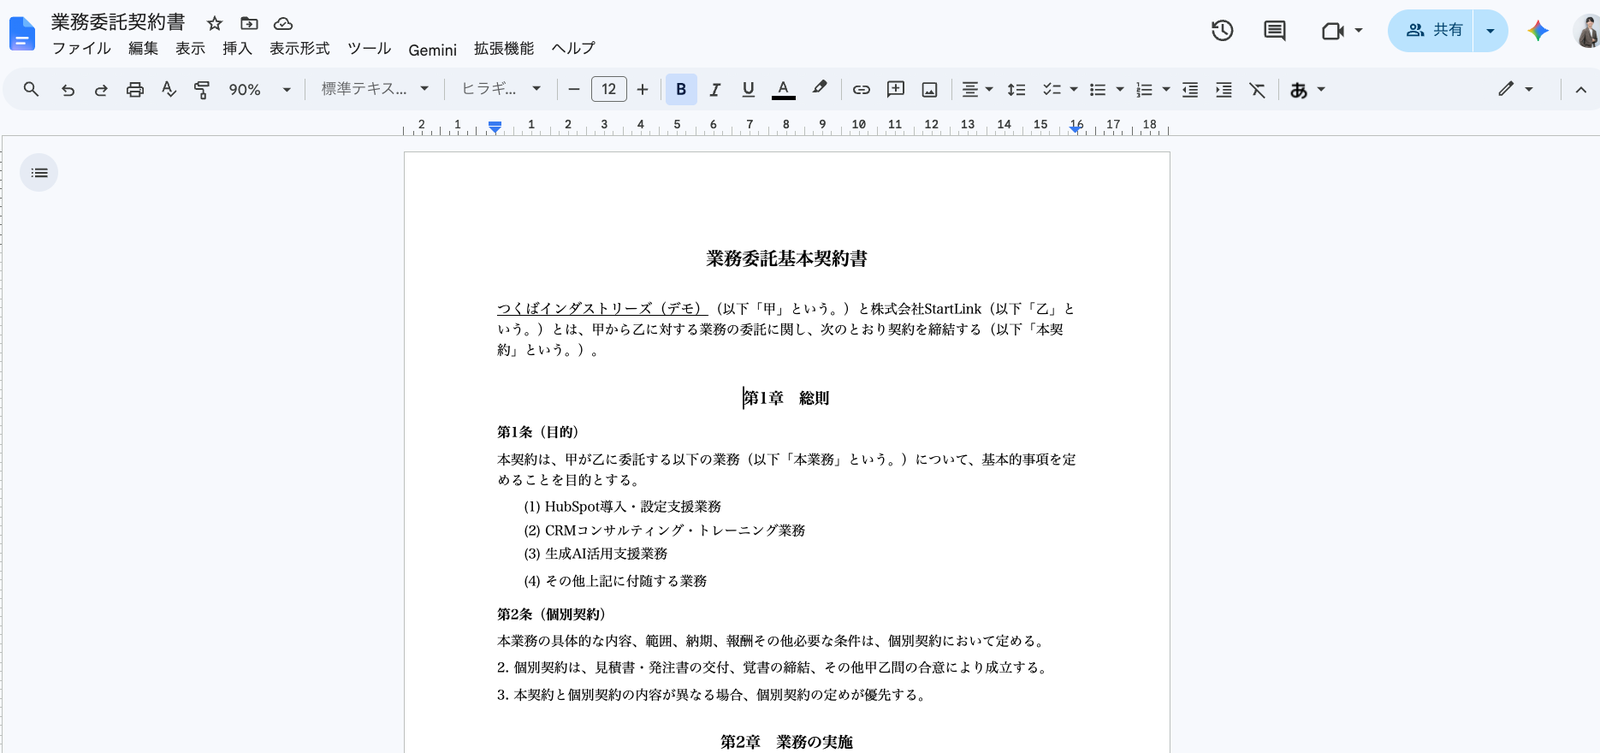The image size is (1600, 753).
Task: Increase the indent
Action: point(1223,89)
